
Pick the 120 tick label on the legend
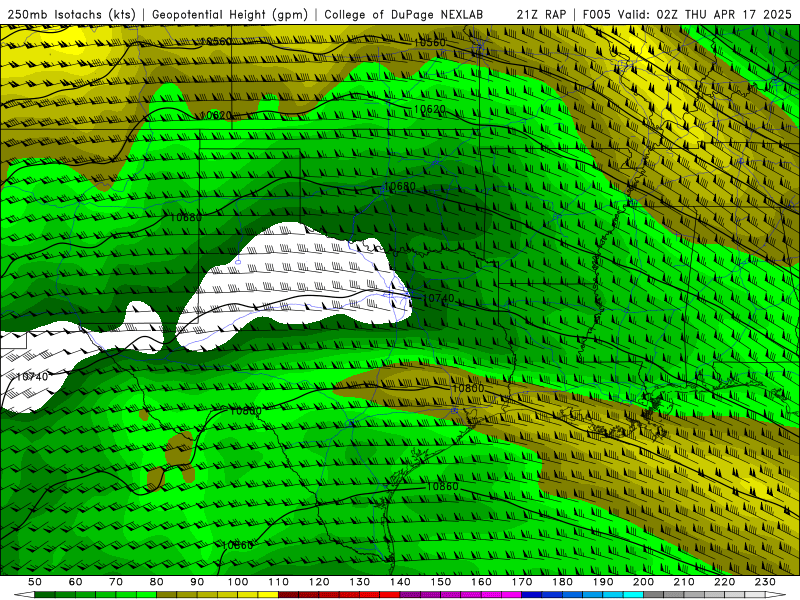(x=319, y=582)
